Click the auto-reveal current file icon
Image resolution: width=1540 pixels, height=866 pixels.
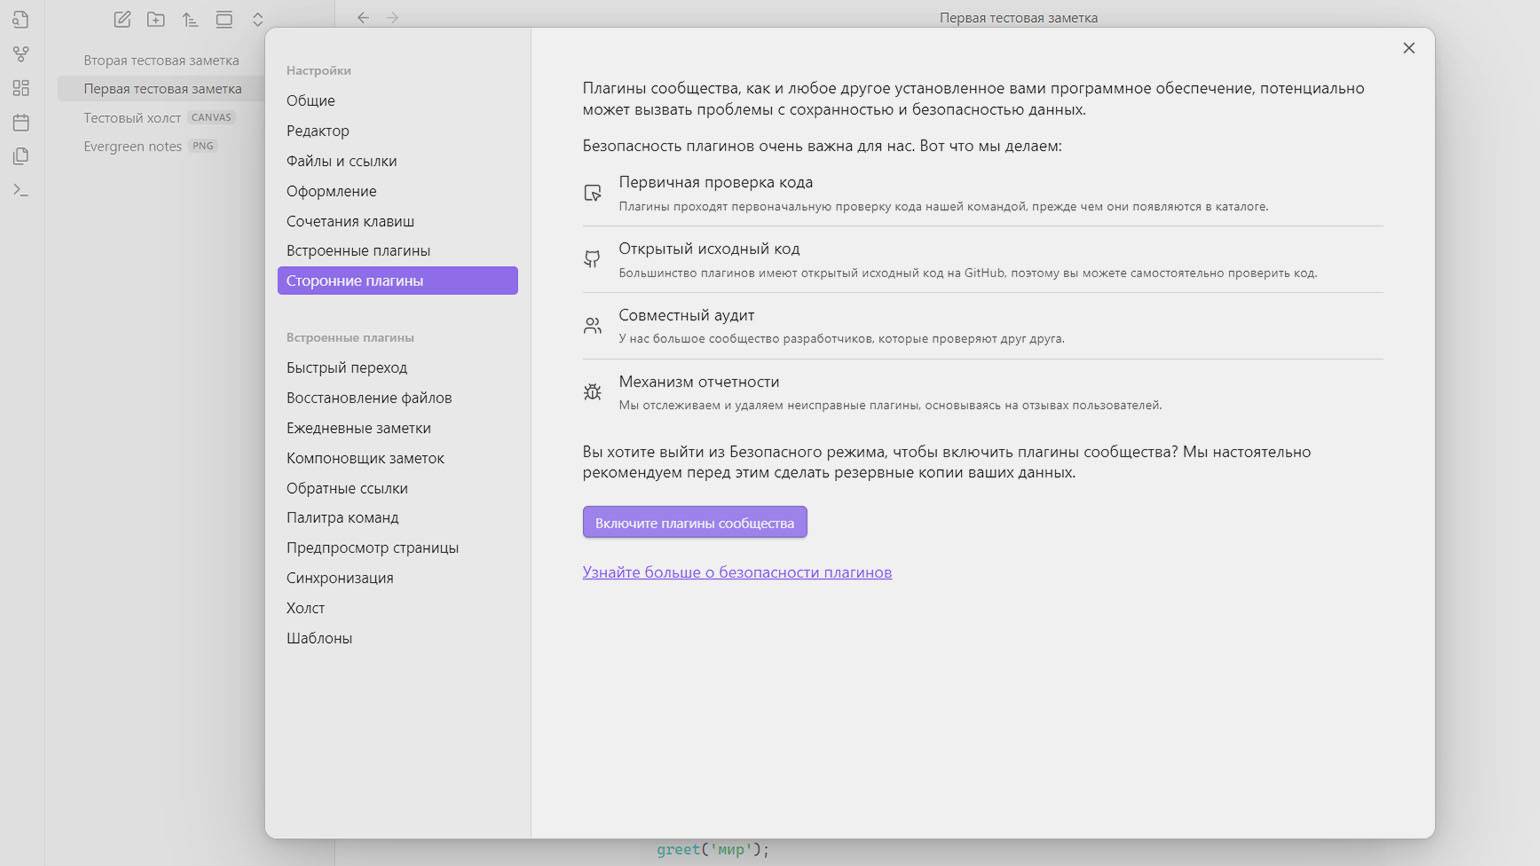tap(224, 19)
